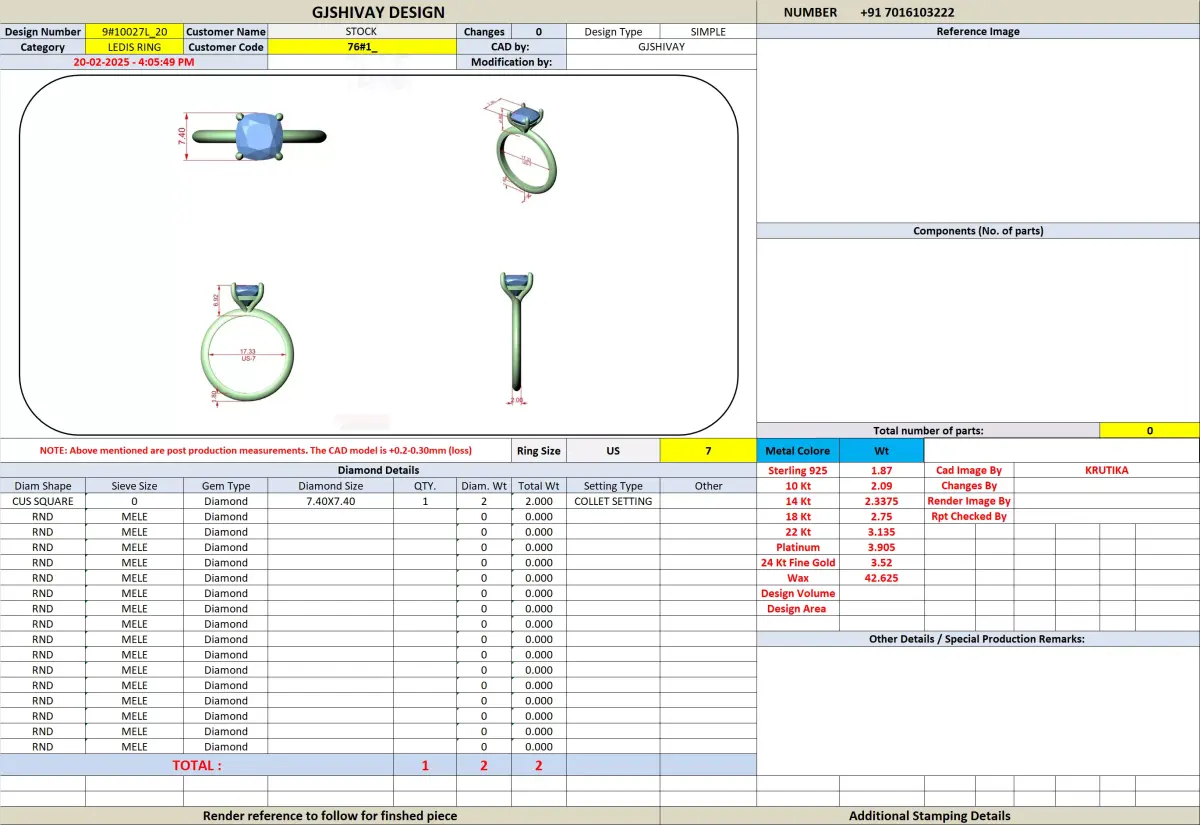
Task: Click the Diamond Details section header
Action: (378, 470)
